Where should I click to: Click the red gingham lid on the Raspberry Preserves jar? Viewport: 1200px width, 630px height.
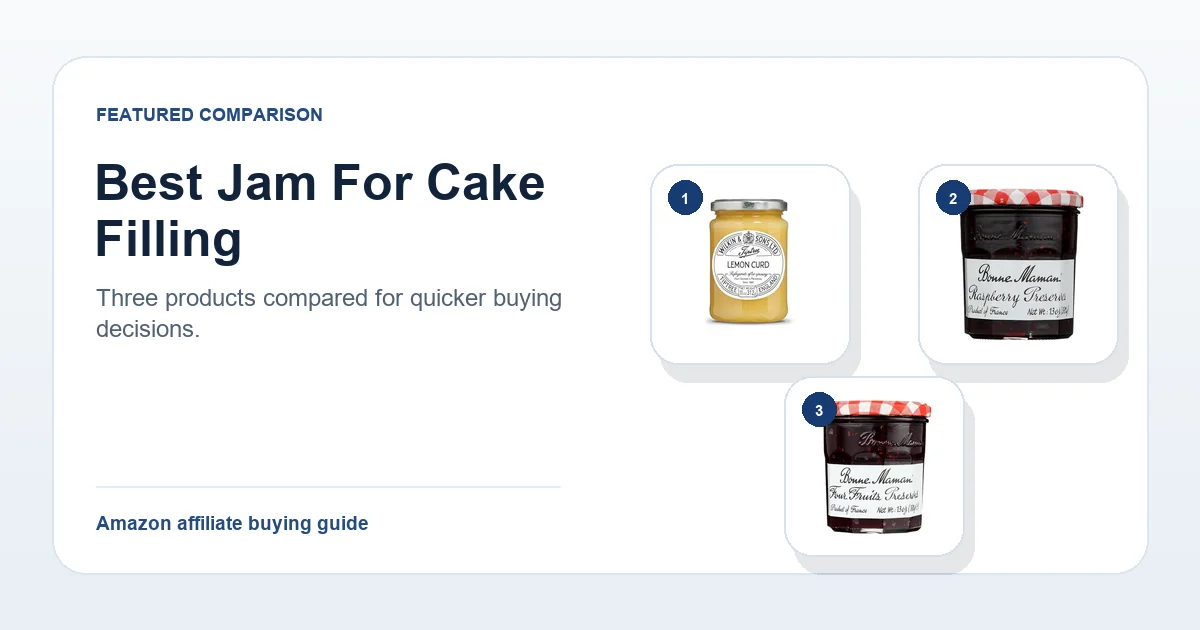(x=1018, y=199)
